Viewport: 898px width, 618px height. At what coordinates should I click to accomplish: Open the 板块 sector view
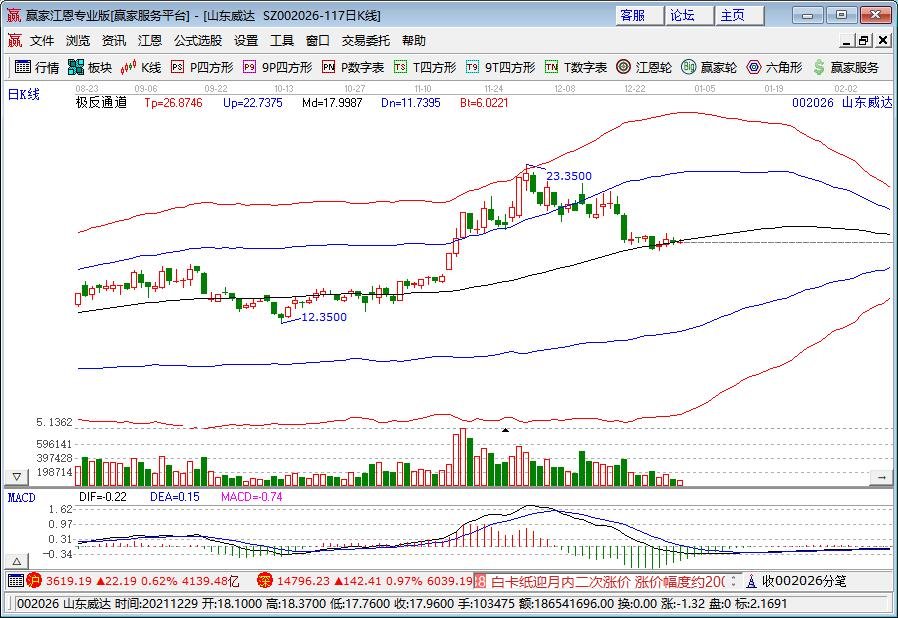click(x=89, y=68)
